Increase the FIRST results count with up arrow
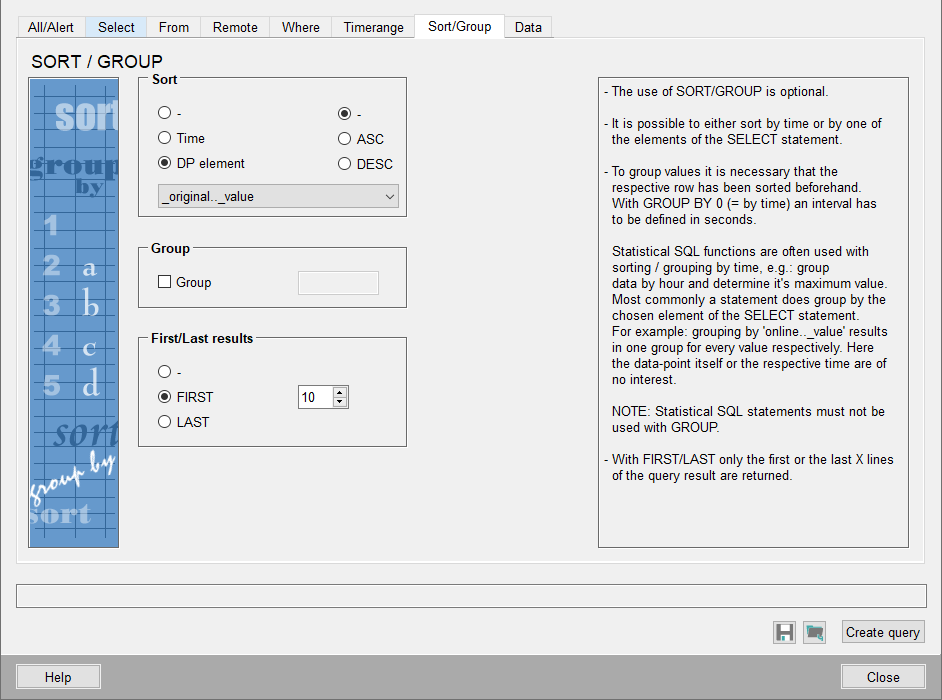 (x=340, y=392)
